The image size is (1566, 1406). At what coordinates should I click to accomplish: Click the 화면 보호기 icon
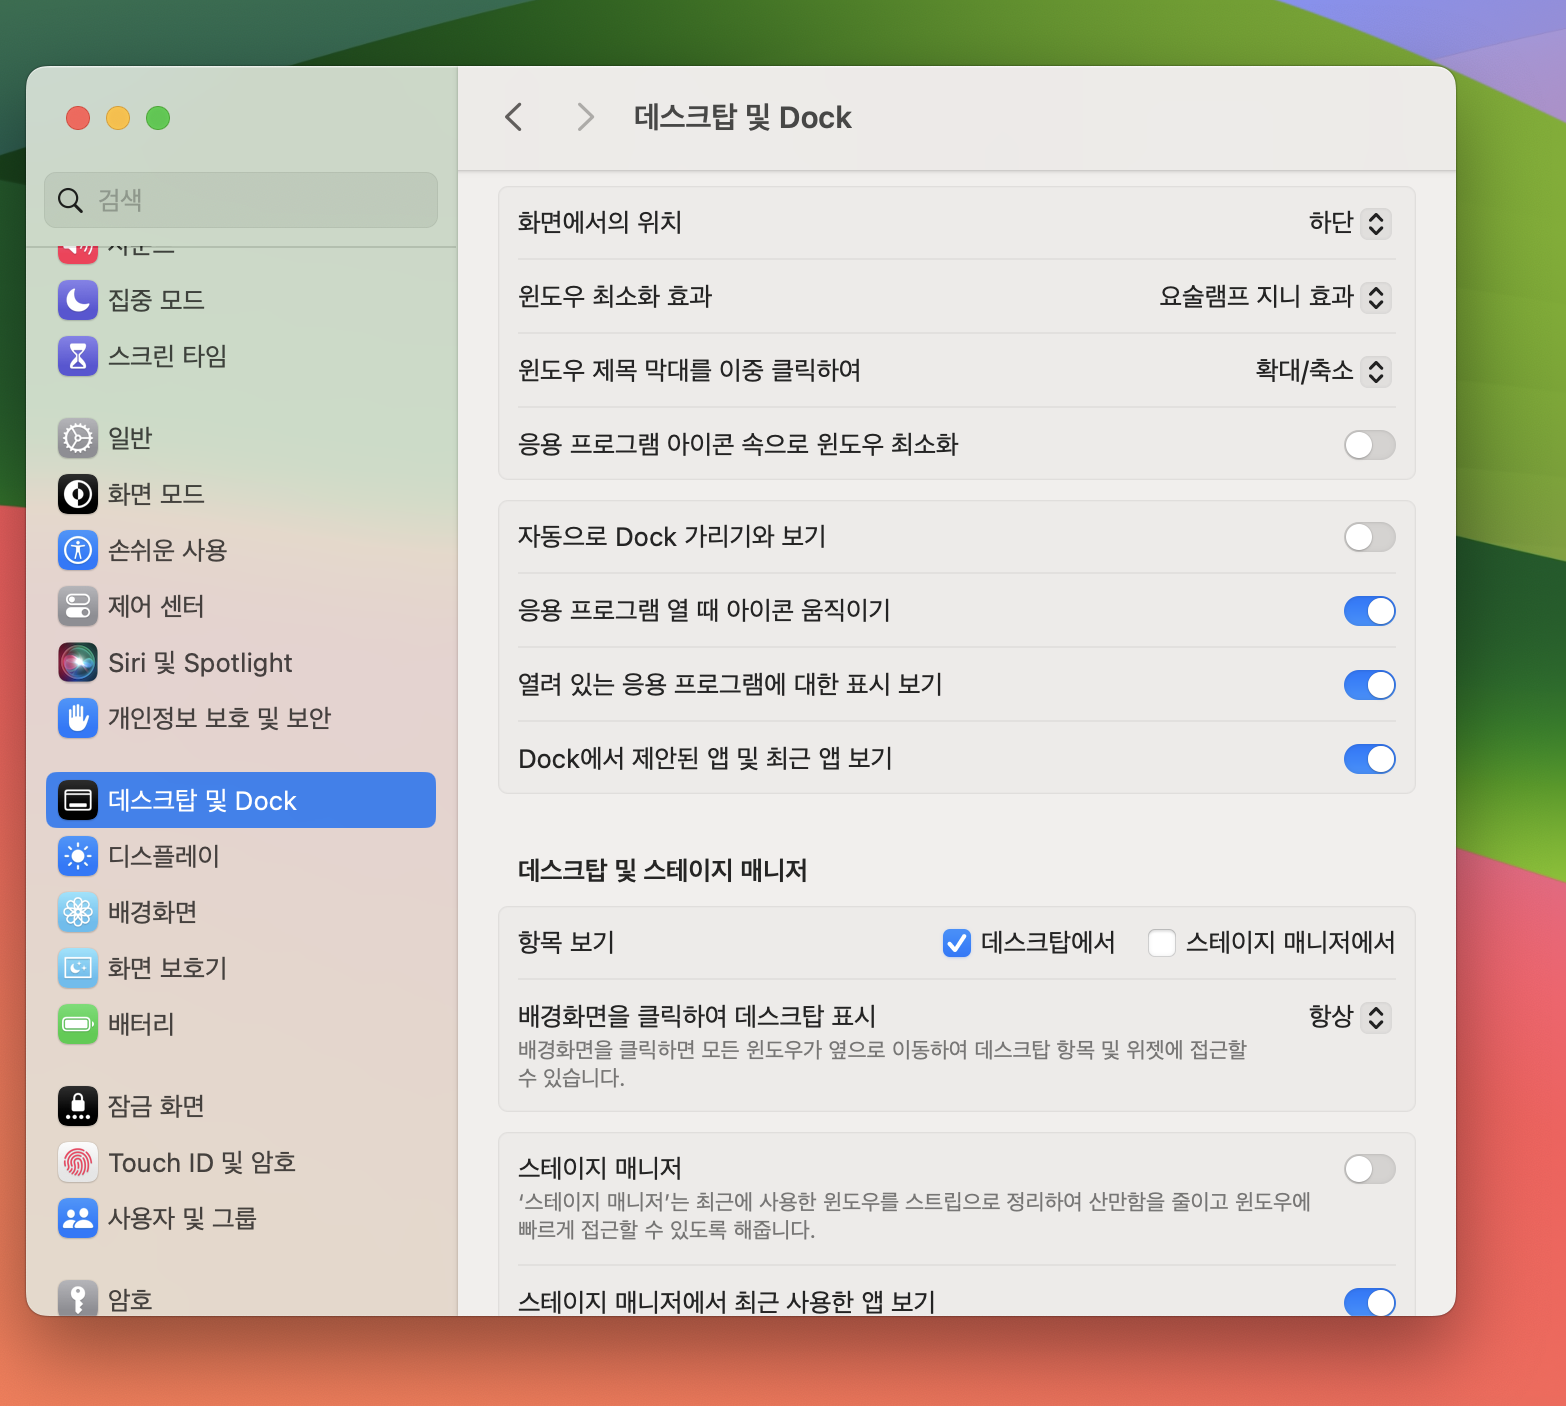(78, 968)
